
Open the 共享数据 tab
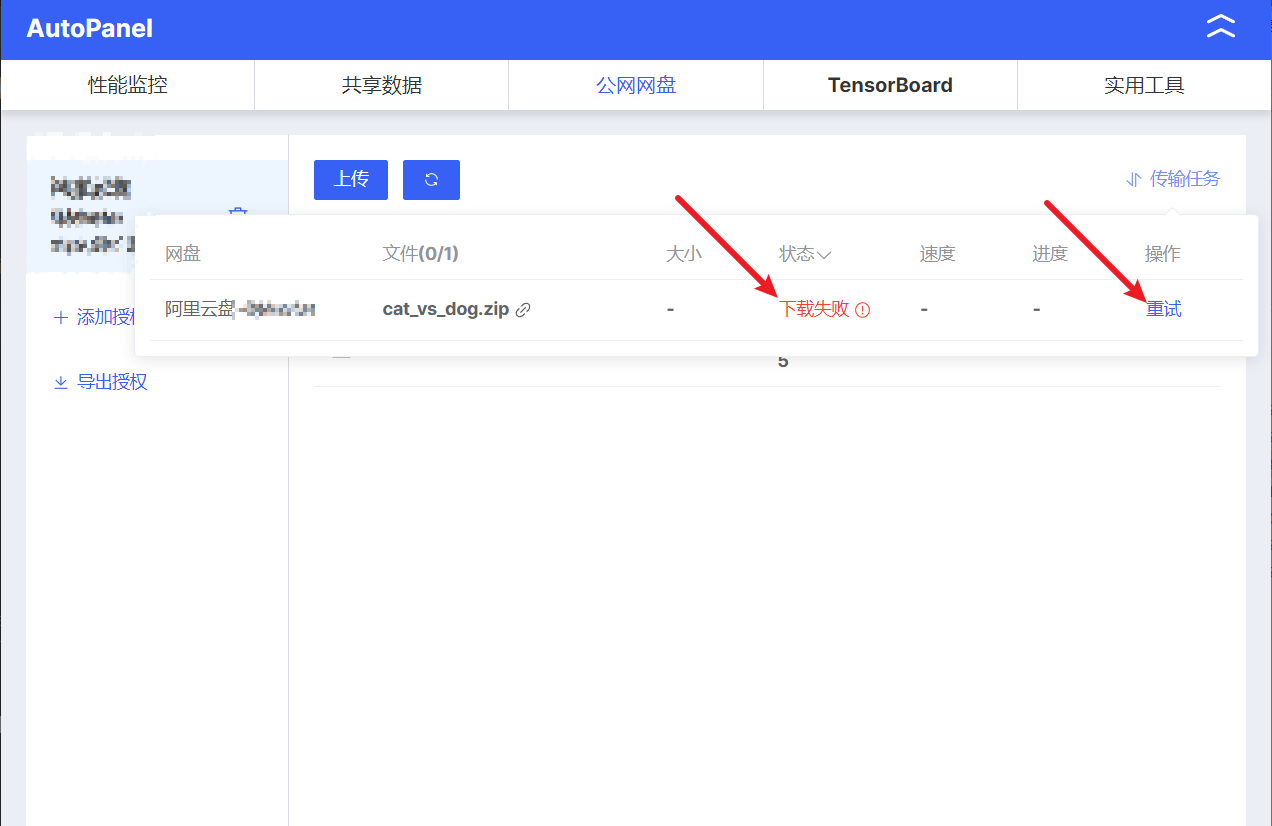coord(381,85)
